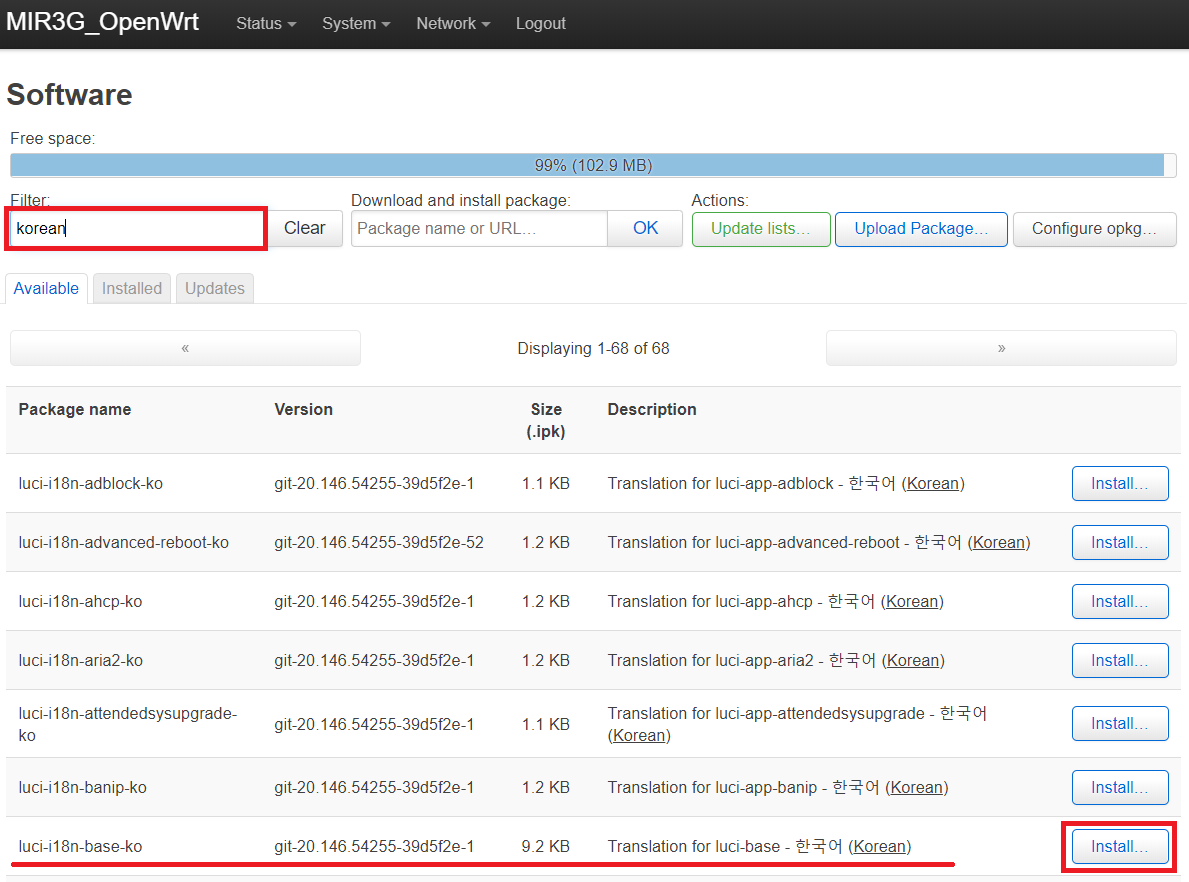Go to the next page of packages
Viewport: 1189px width, 882px height.
click(1001, 347)
